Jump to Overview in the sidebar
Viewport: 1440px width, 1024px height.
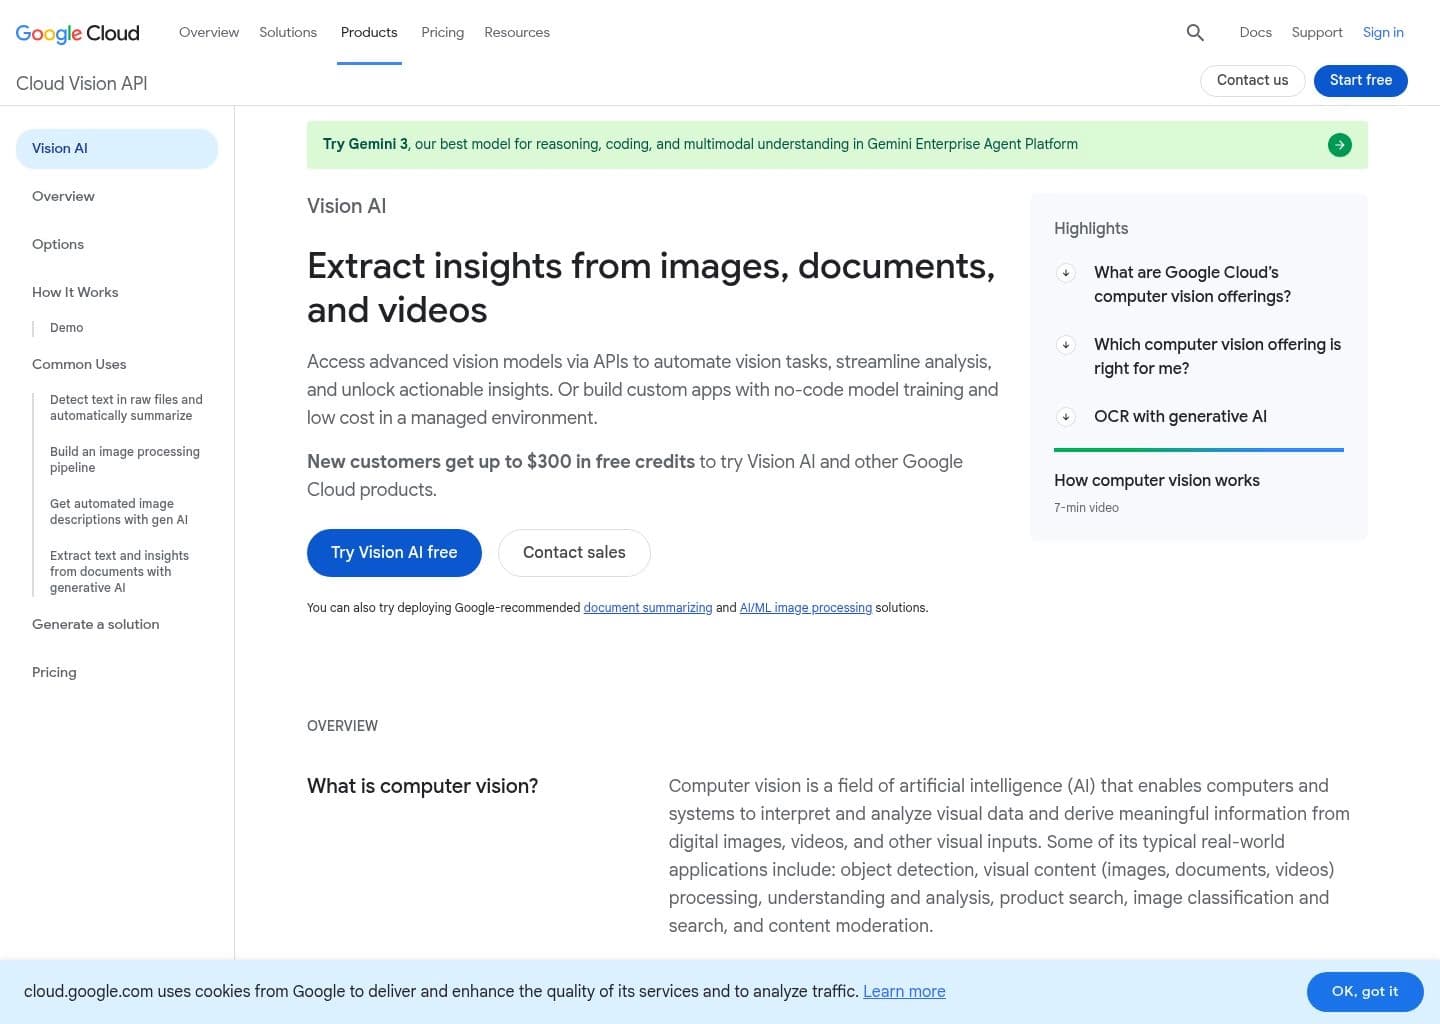point(63,196)
